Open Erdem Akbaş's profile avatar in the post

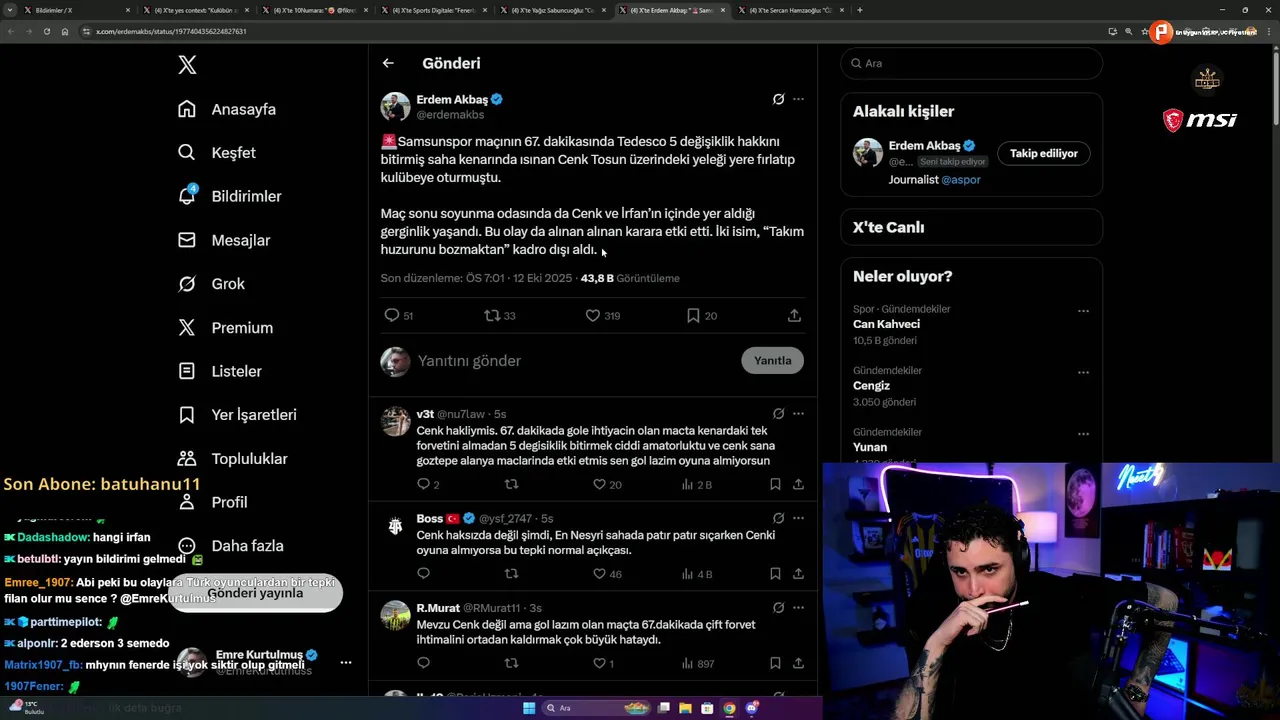pyautogui.click(x=395, y=107)
